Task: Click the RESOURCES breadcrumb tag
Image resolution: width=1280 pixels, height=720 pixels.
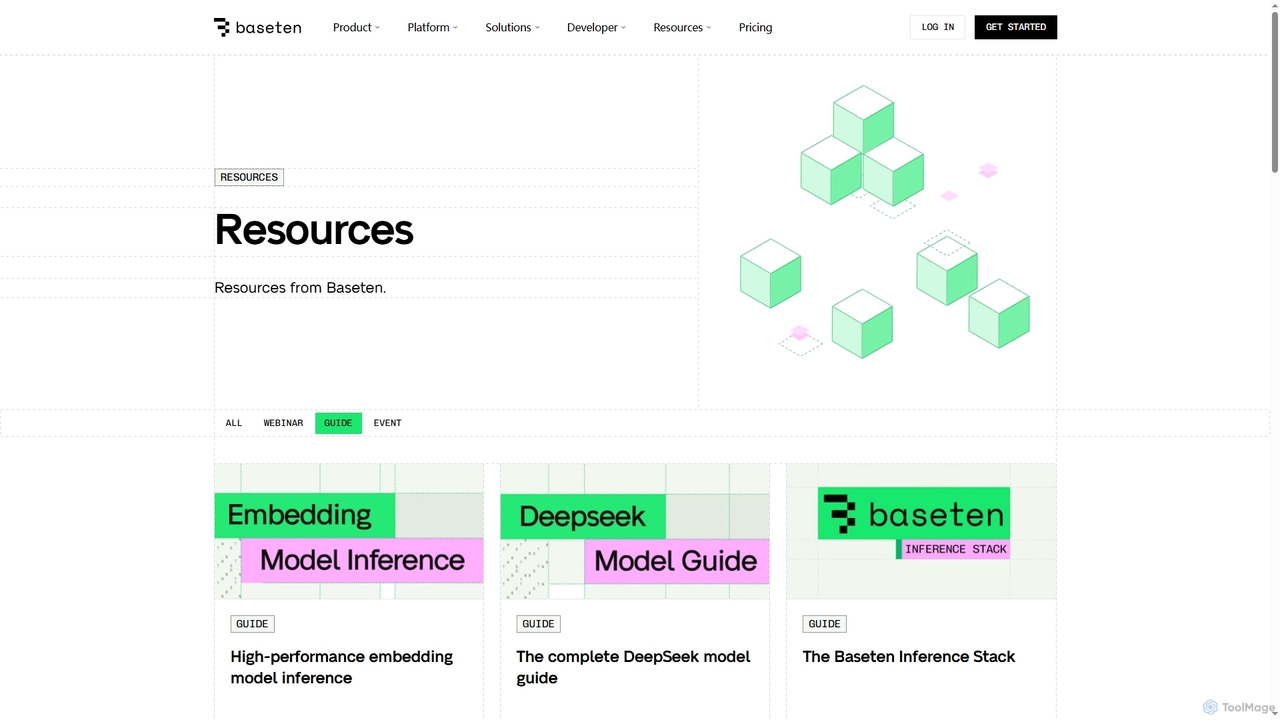Action: (249, 177)
